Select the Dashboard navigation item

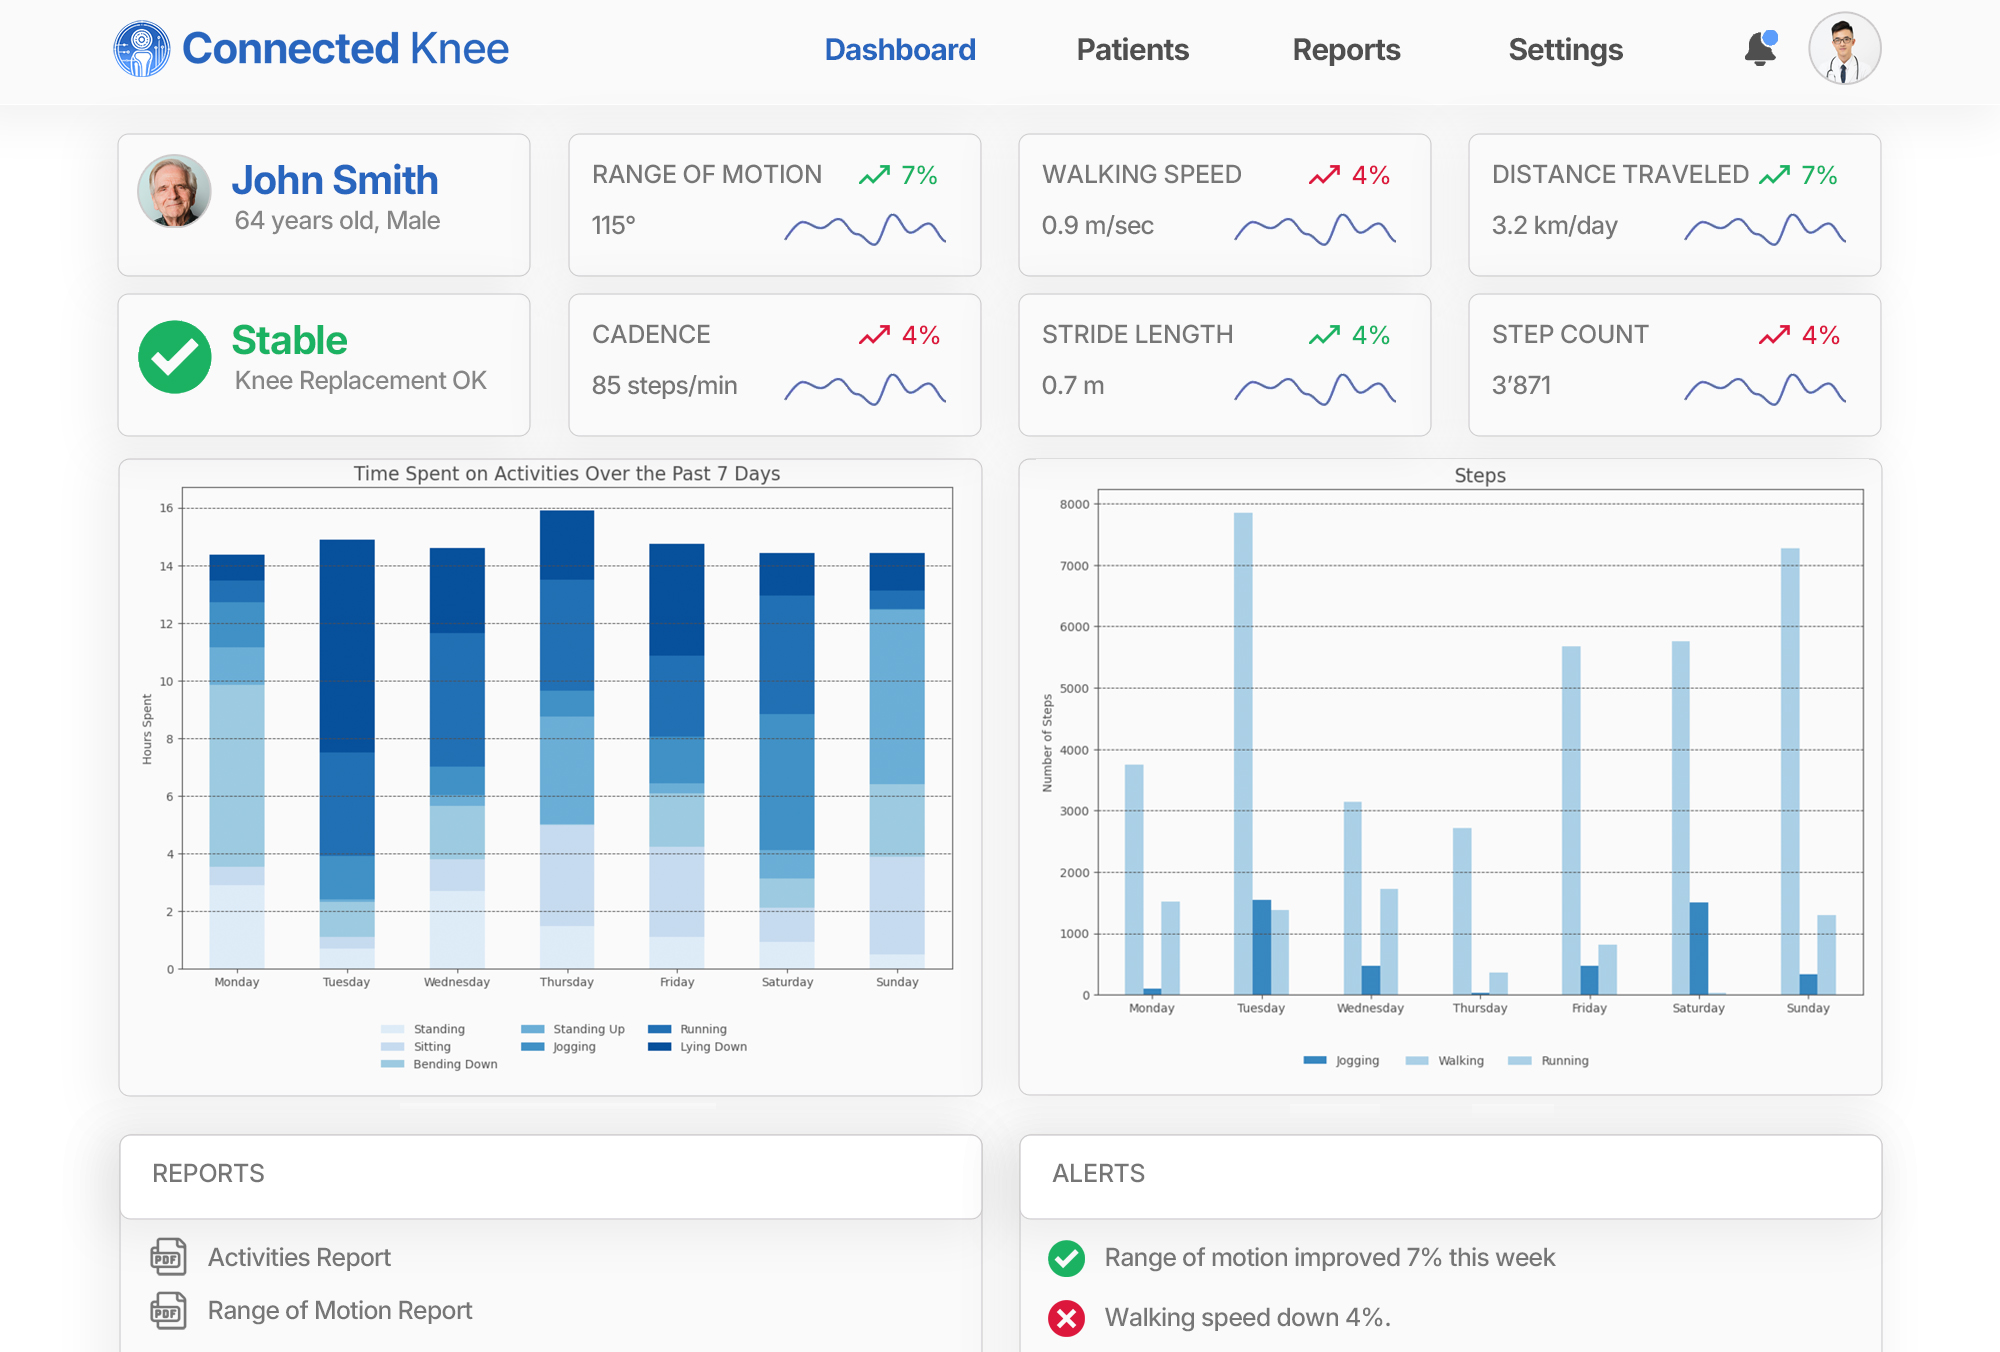pos(900,50)
